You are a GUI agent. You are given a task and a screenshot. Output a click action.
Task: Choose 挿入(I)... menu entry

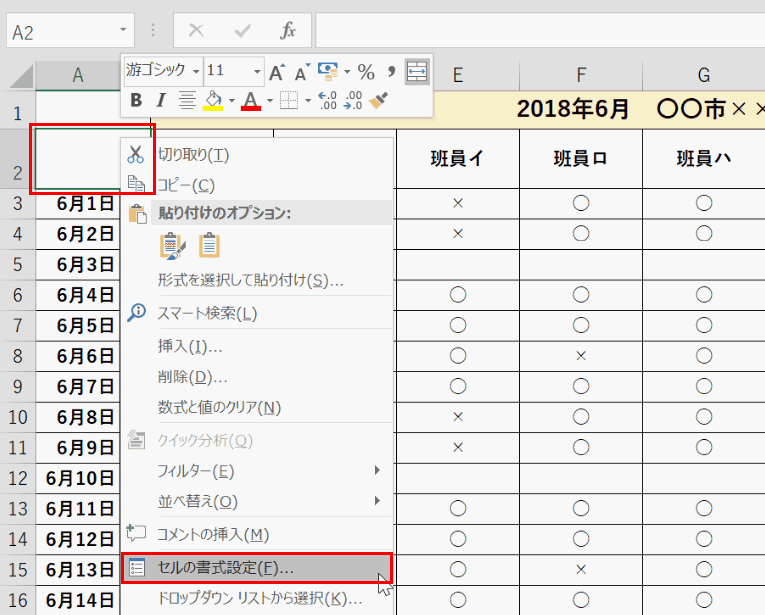point(257,346)
